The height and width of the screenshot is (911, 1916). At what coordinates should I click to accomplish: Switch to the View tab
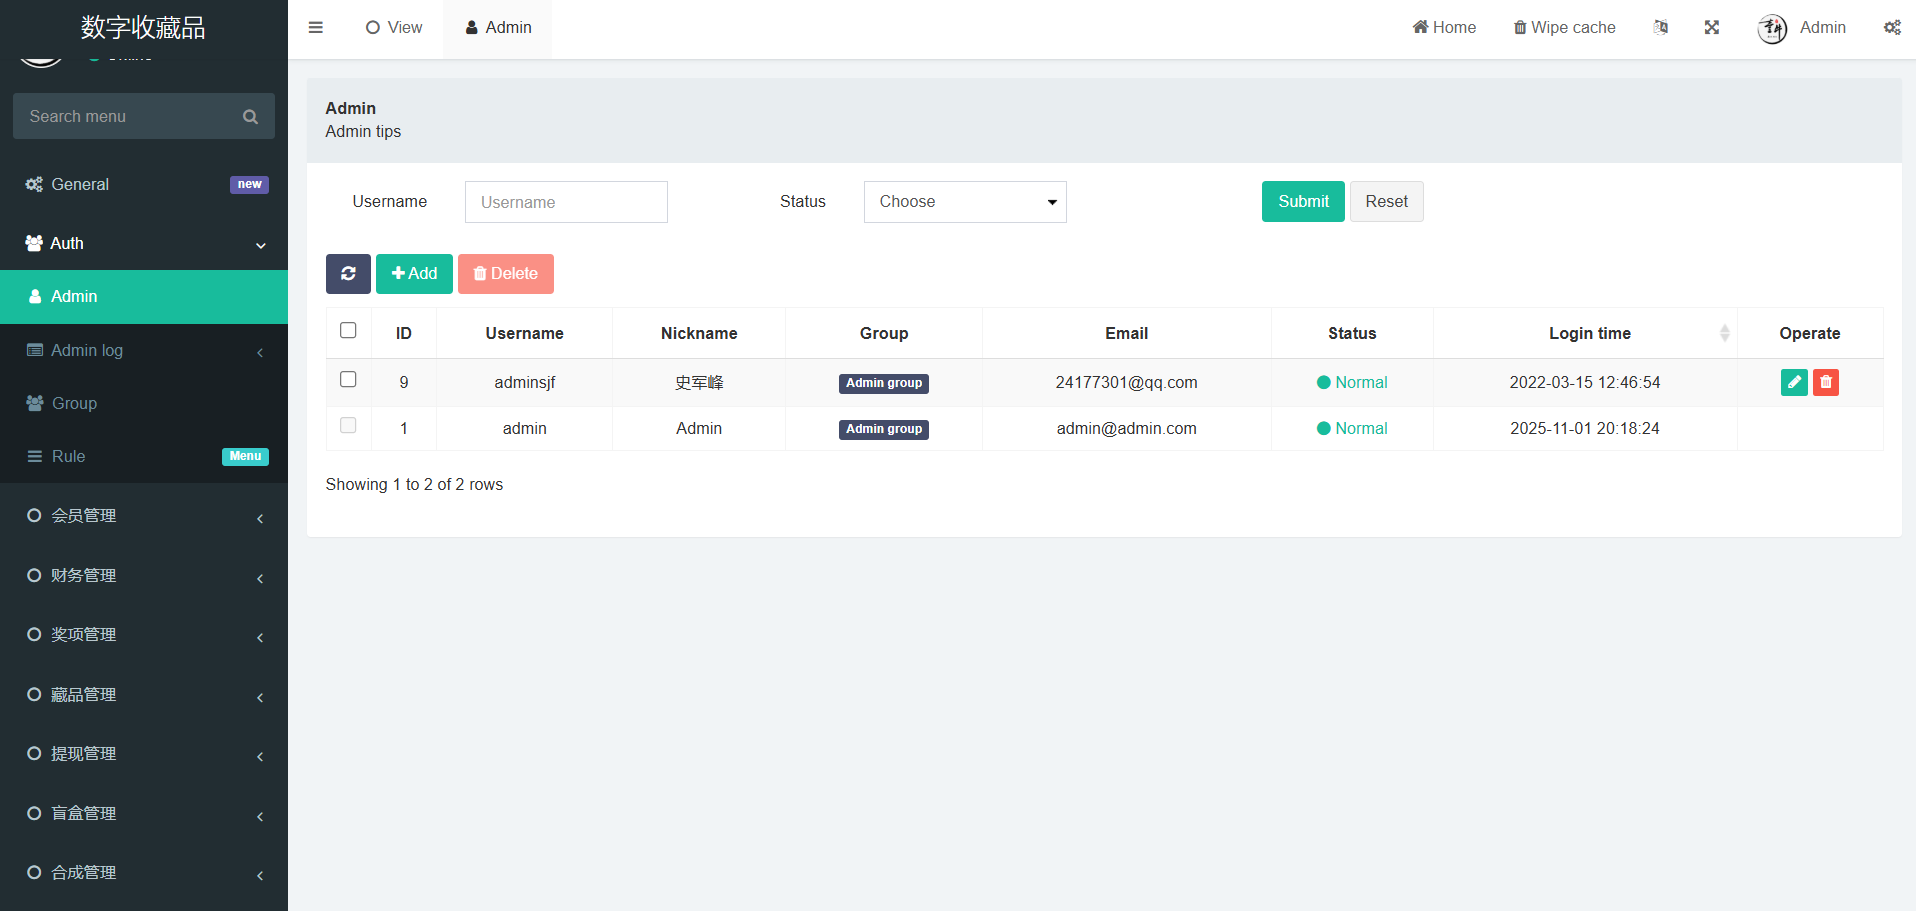[395, 28]
